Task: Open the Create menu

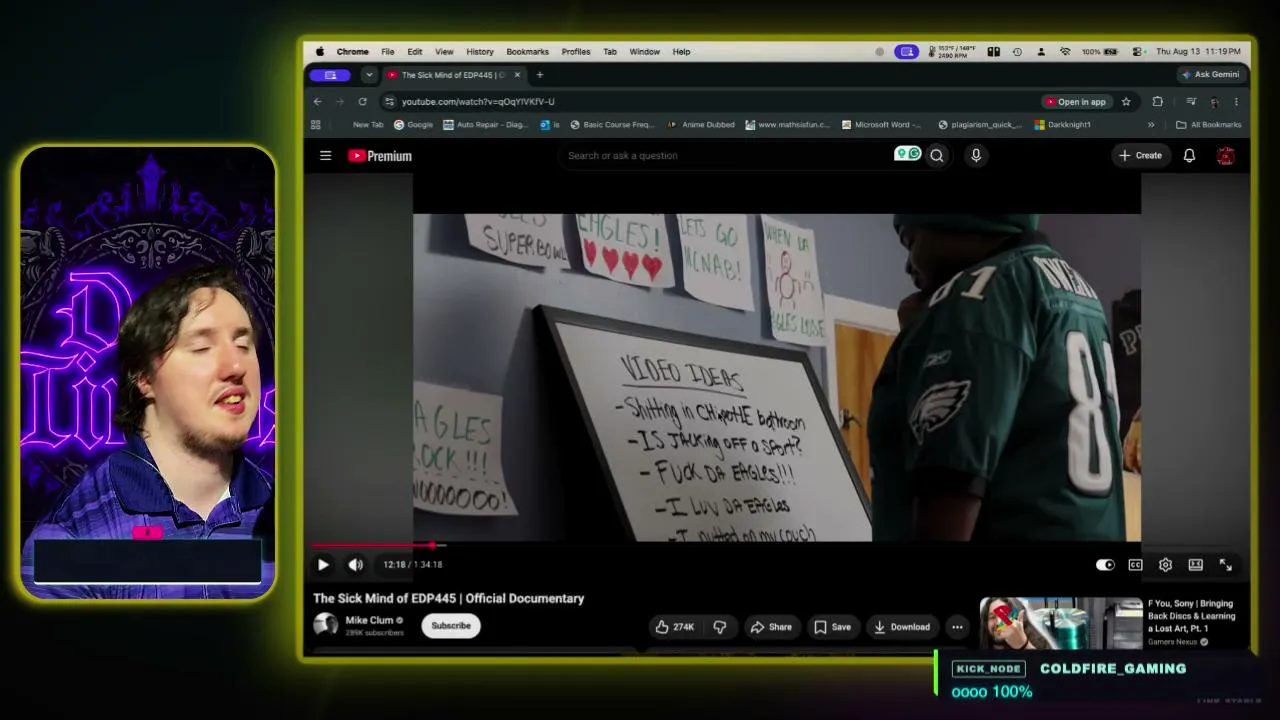Action: 1140,156
